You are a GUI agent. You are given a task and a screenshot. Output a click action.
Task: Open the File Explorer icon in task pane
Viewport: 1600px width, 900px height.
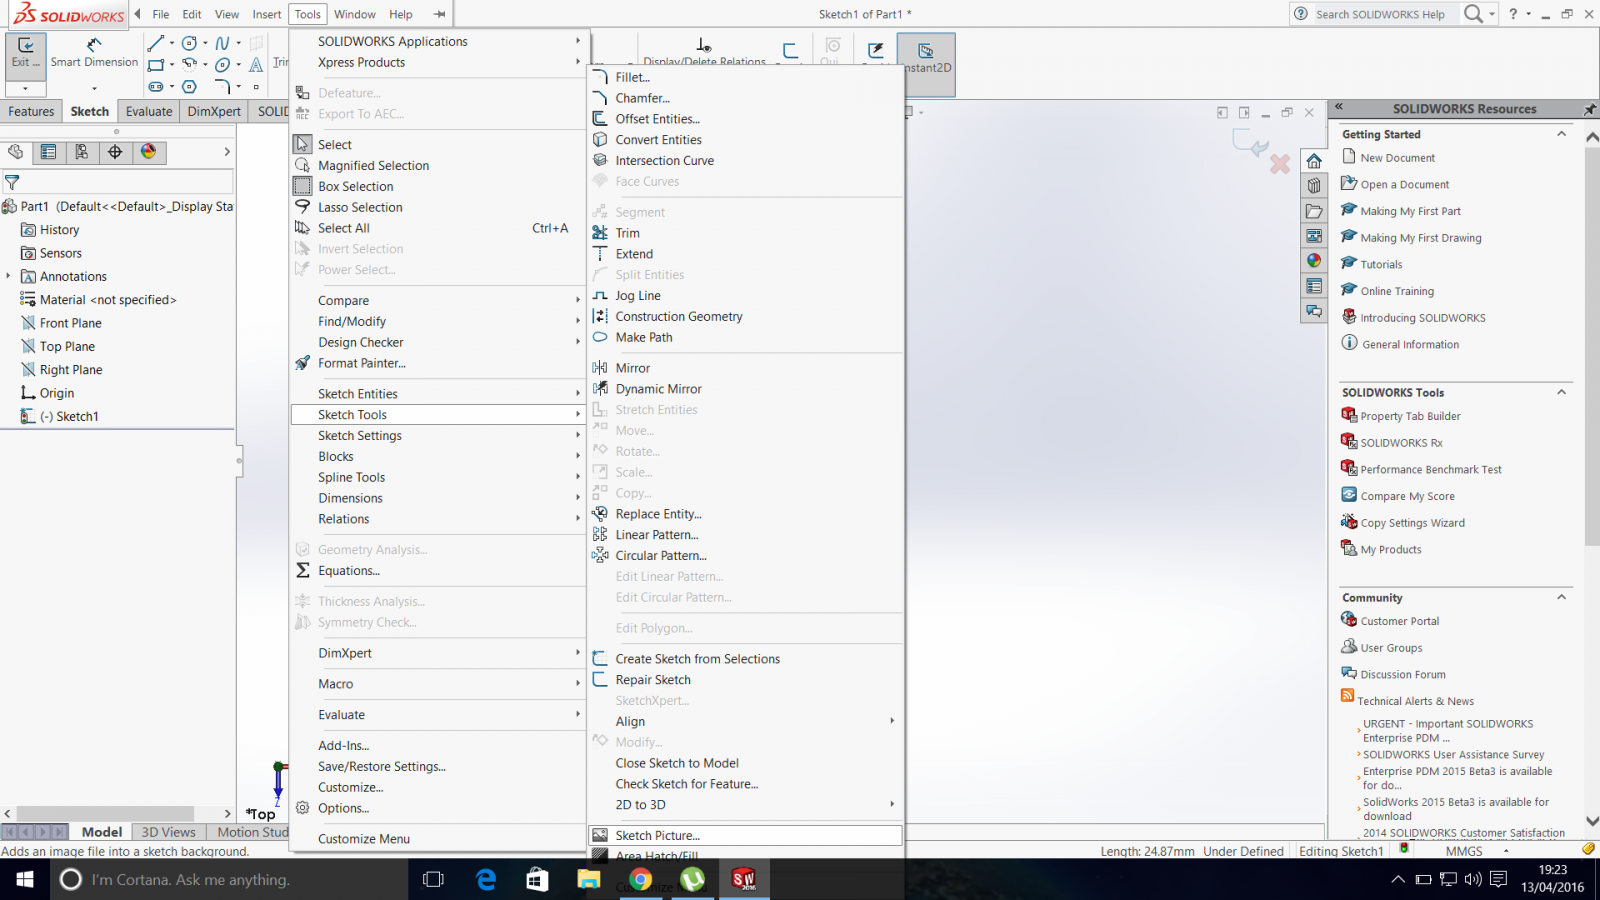coord(1314,211)
